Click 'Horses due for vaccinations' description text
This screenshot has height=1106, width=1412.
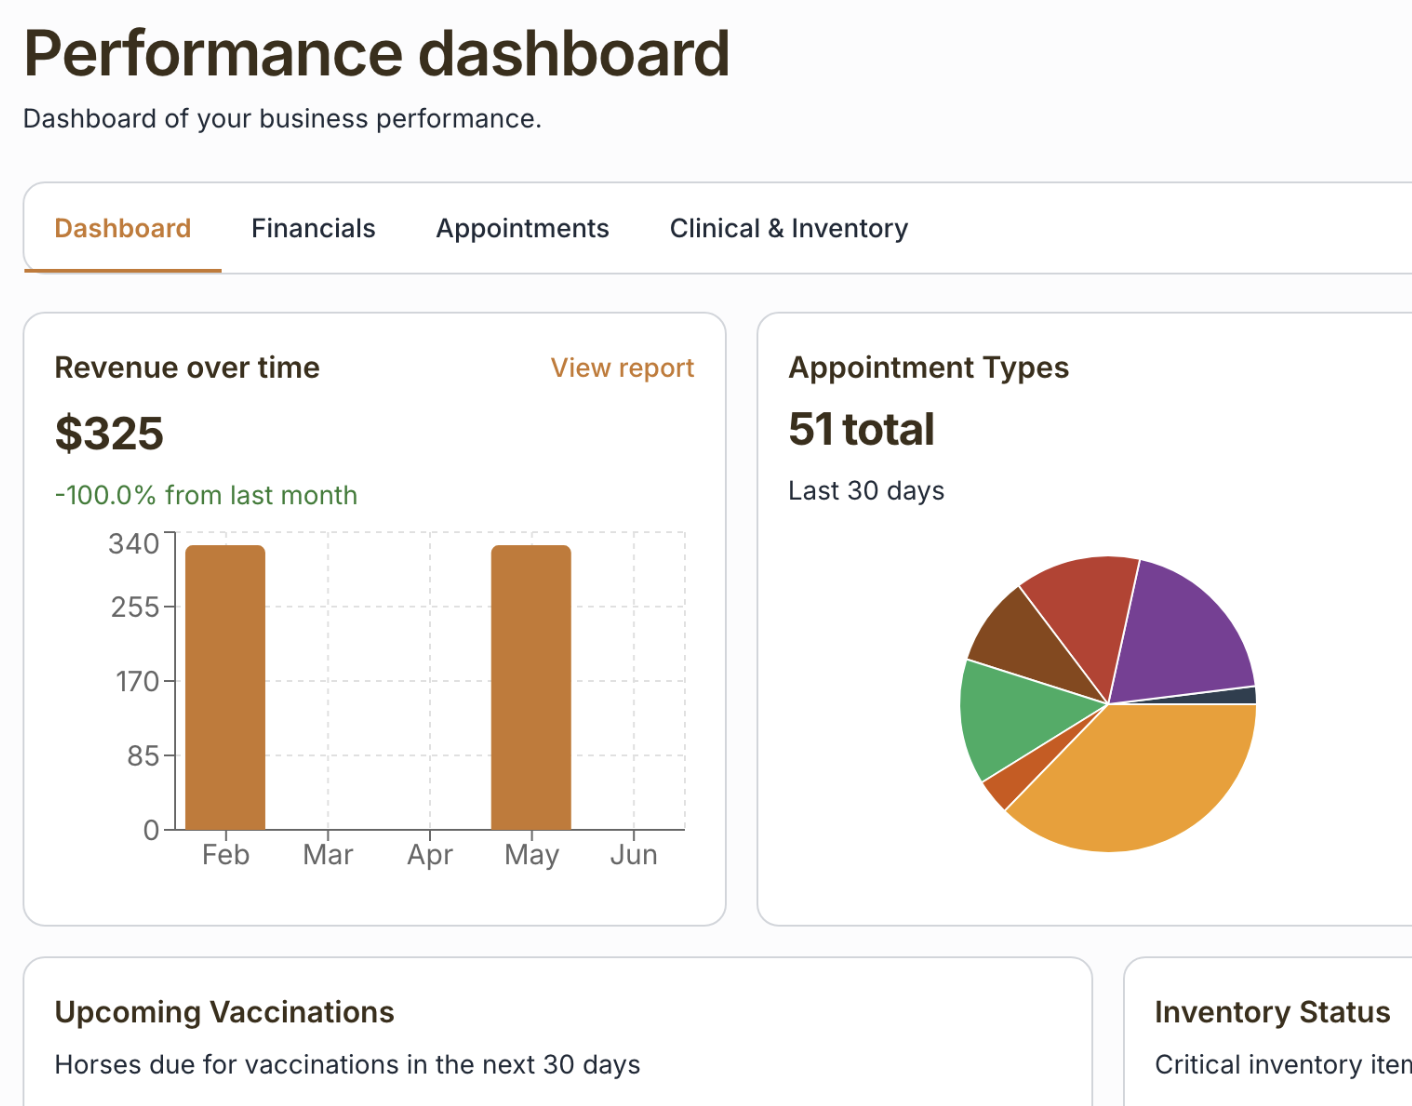click(x=347, y=1065)
